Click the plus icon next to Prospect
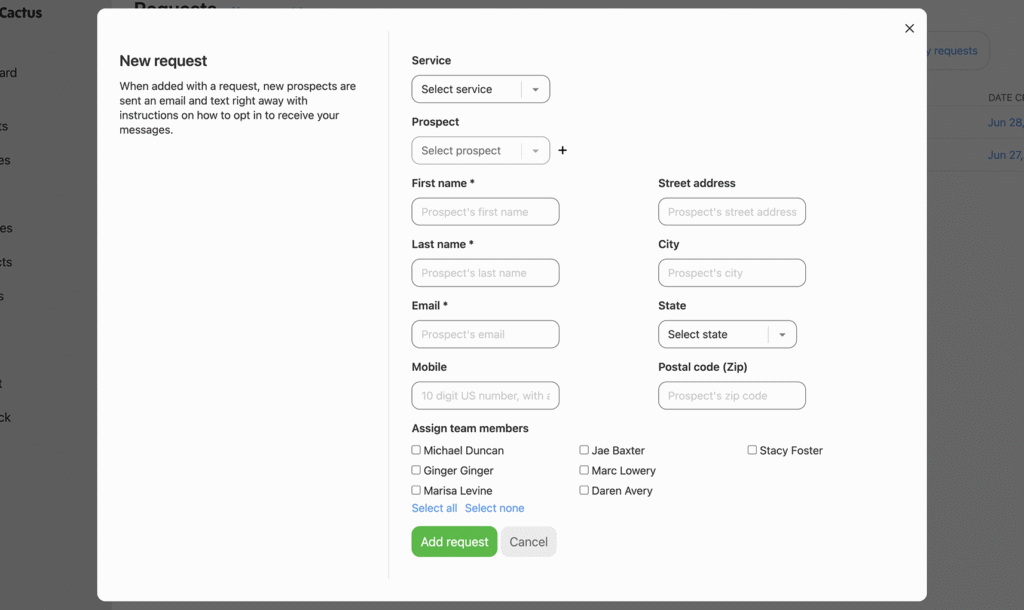 click(562, 151)
